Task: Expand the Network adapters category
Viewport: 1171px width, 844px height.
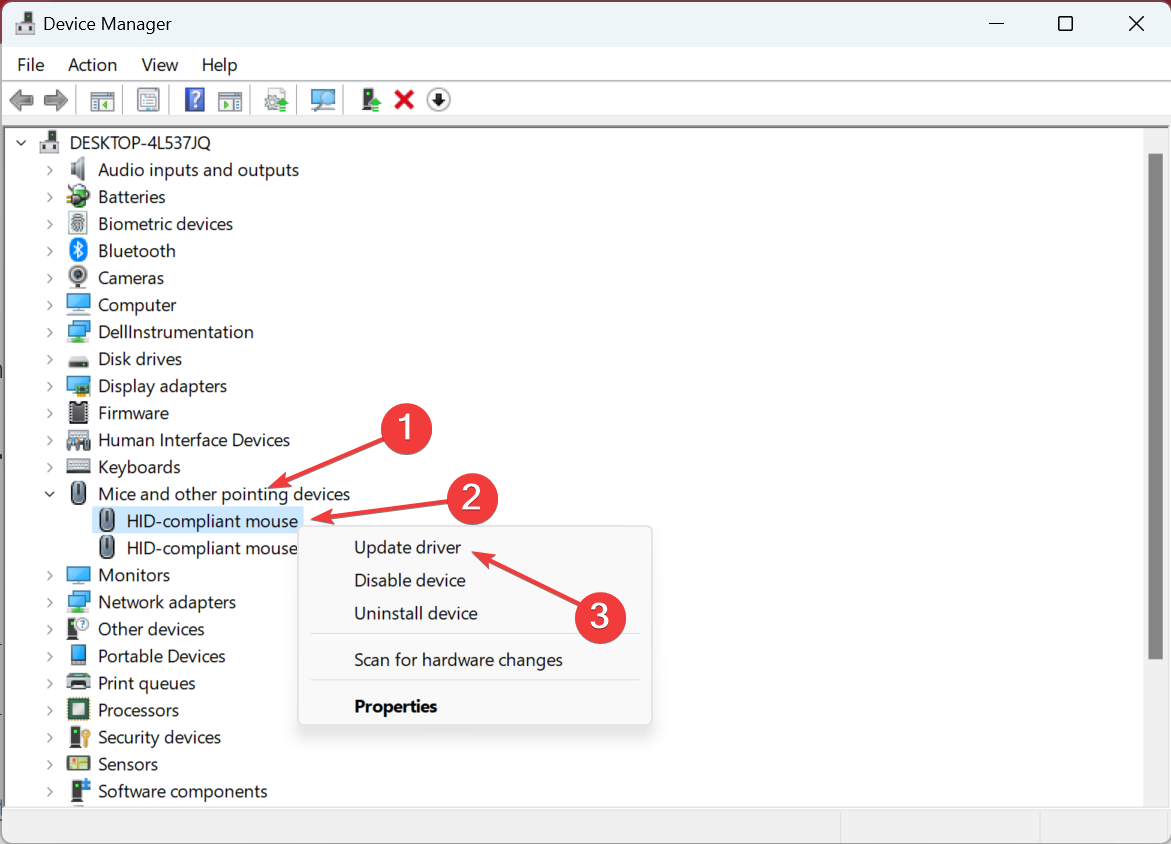Action: click(x=49, y=602)
